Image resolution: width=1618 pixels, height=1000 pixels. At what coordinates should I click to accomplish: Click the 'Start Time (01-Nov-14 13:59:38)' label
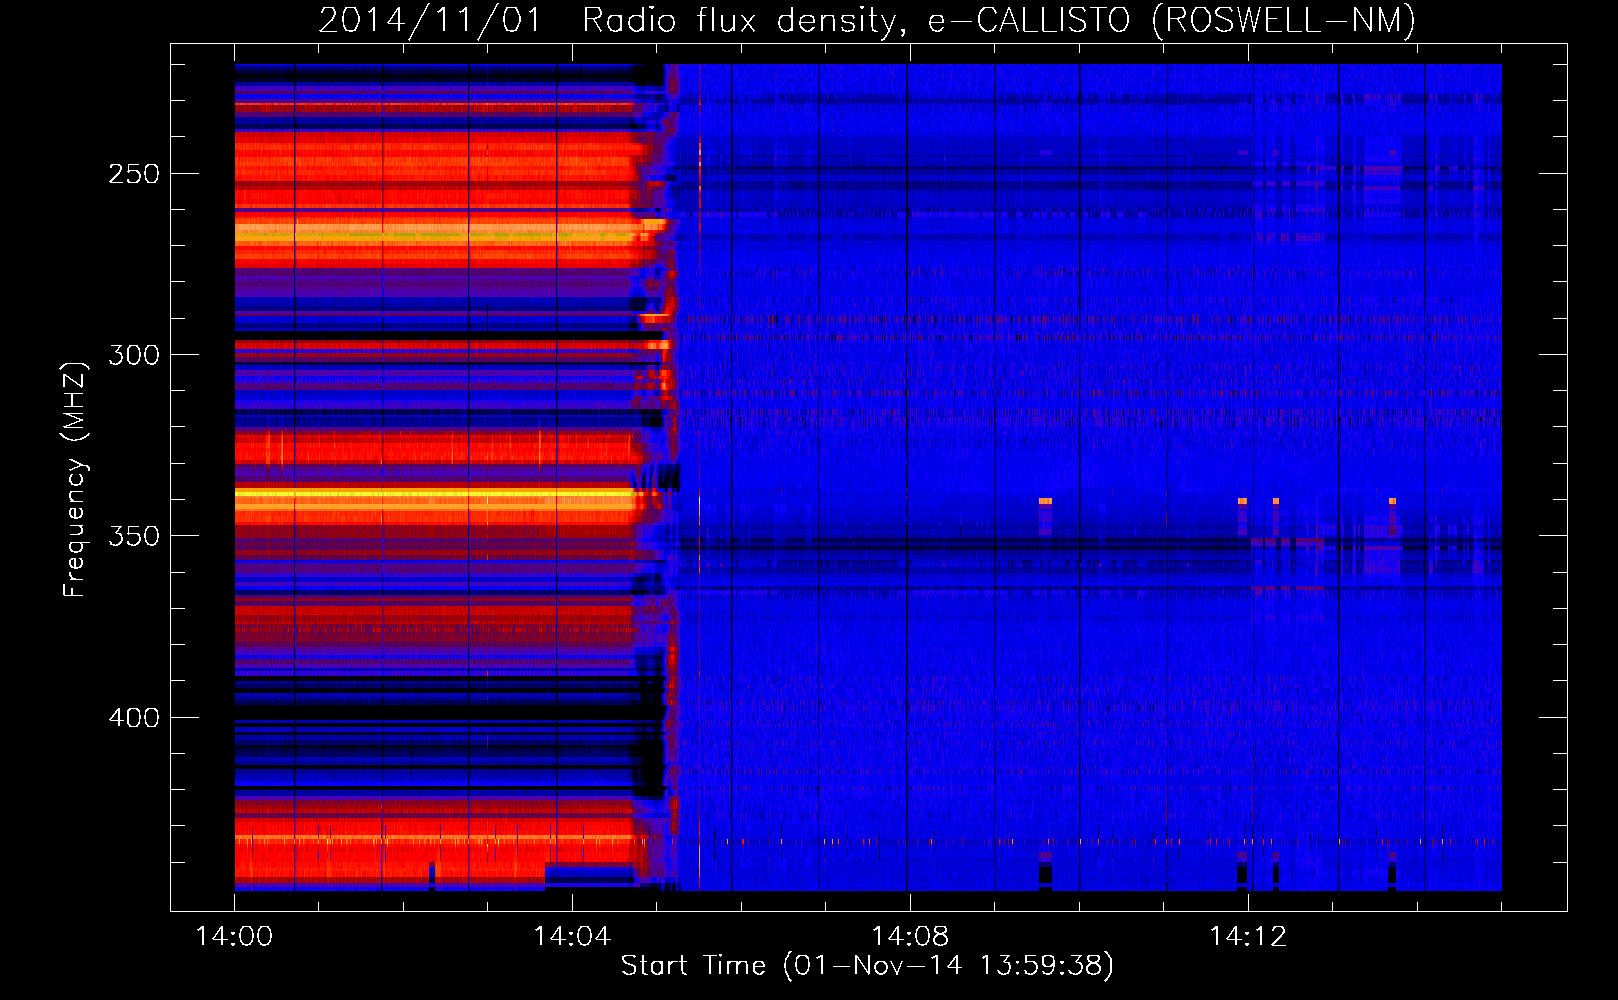click(867, 966)
